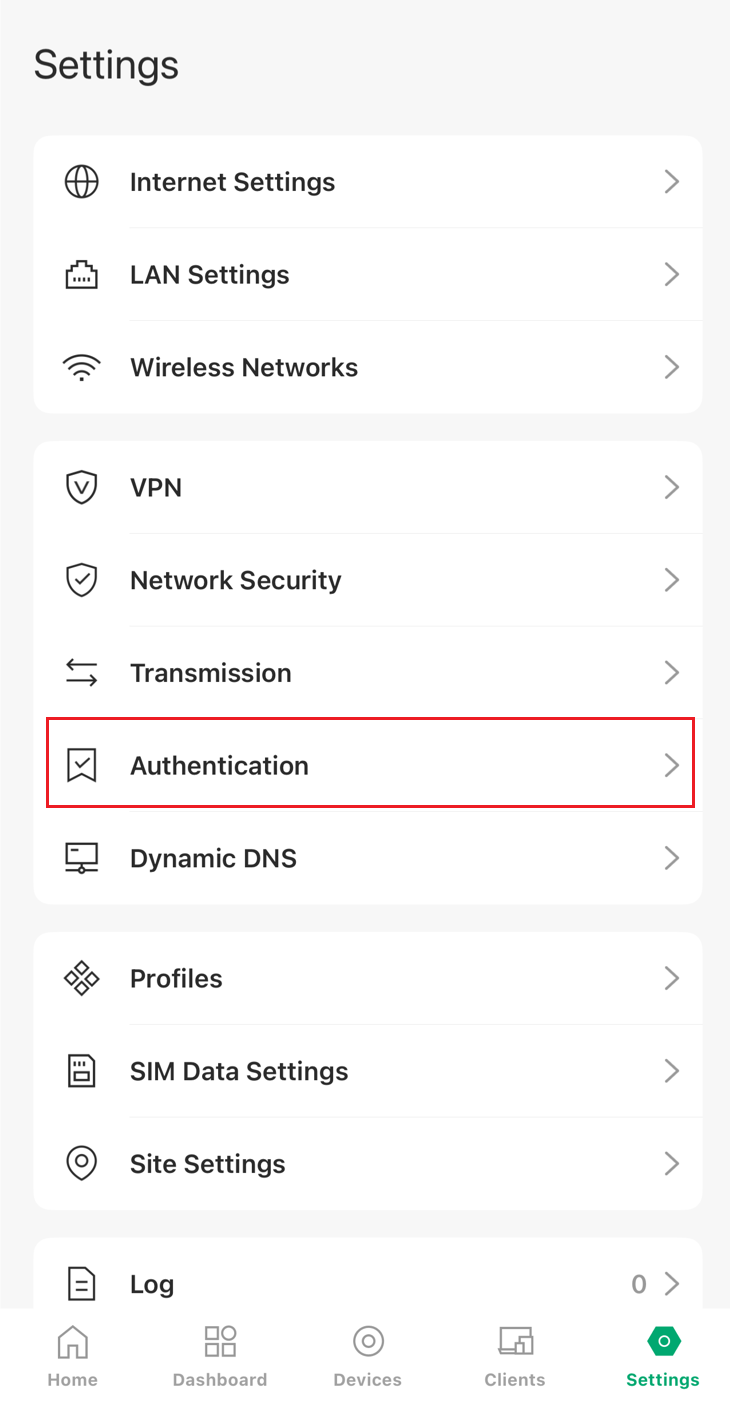This screenshot has height=1407, width=730.
Task: Tap the LAN port icon
Action: pos(81,275)
